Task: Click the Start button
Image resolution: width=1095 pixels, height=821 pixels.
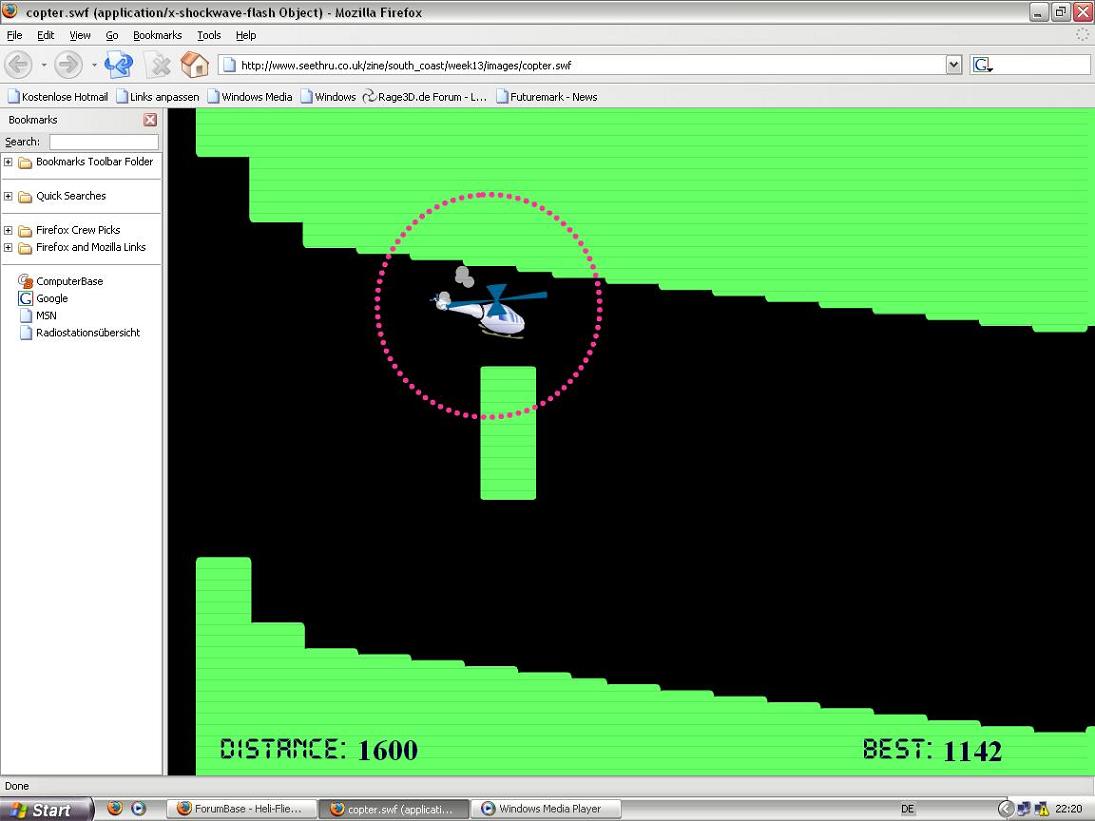Action: tap(46, 809)
